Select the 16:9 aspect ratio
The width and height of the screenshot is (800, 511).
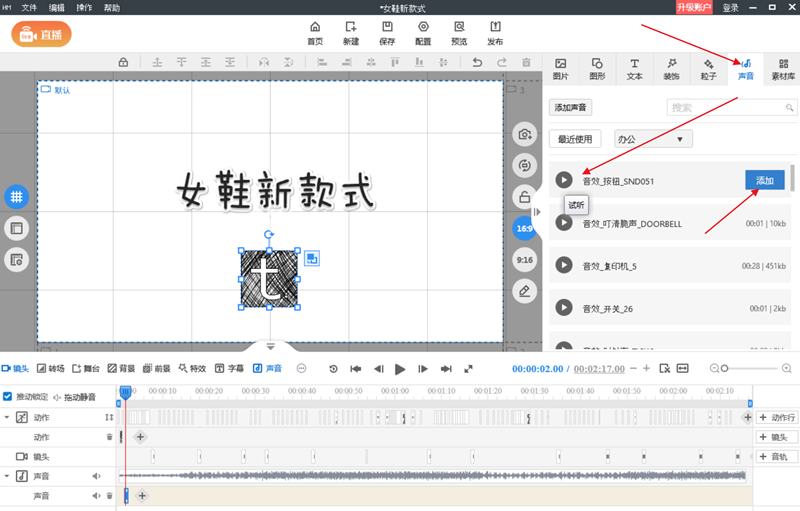coord(523,228)
